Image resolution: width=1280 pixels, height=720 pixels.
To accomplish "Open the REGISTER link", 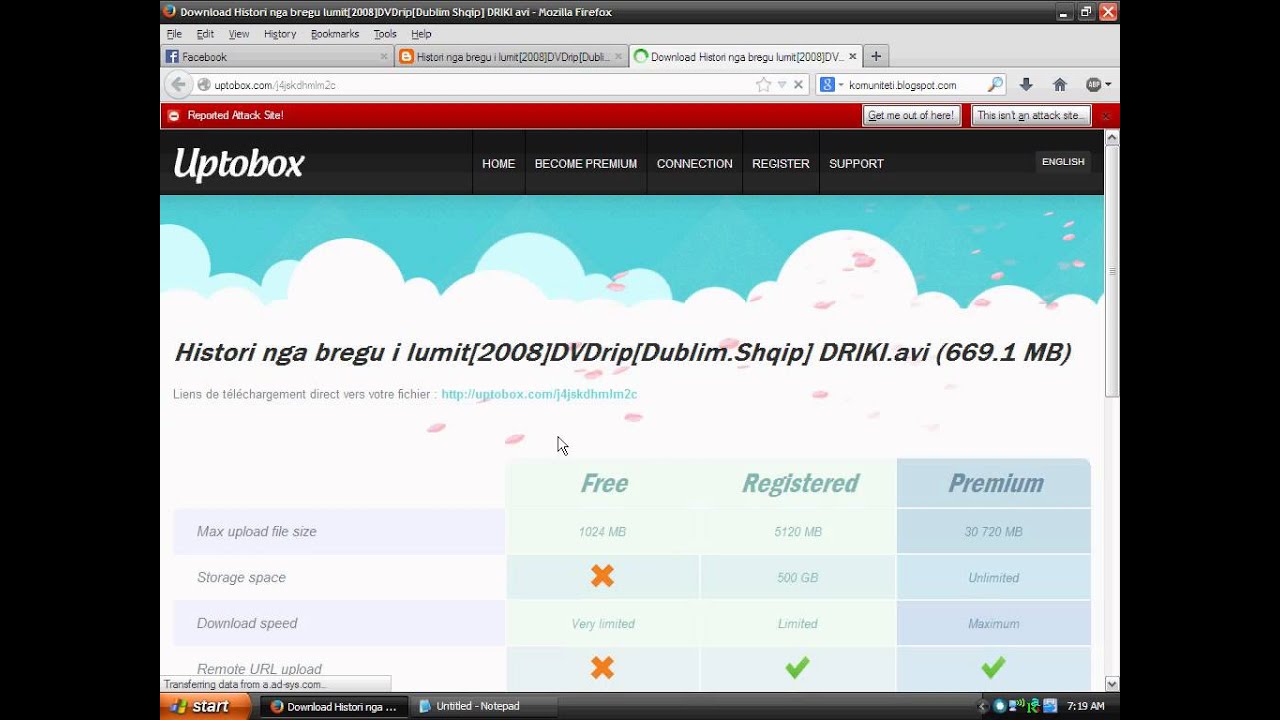I will point(781,164).
